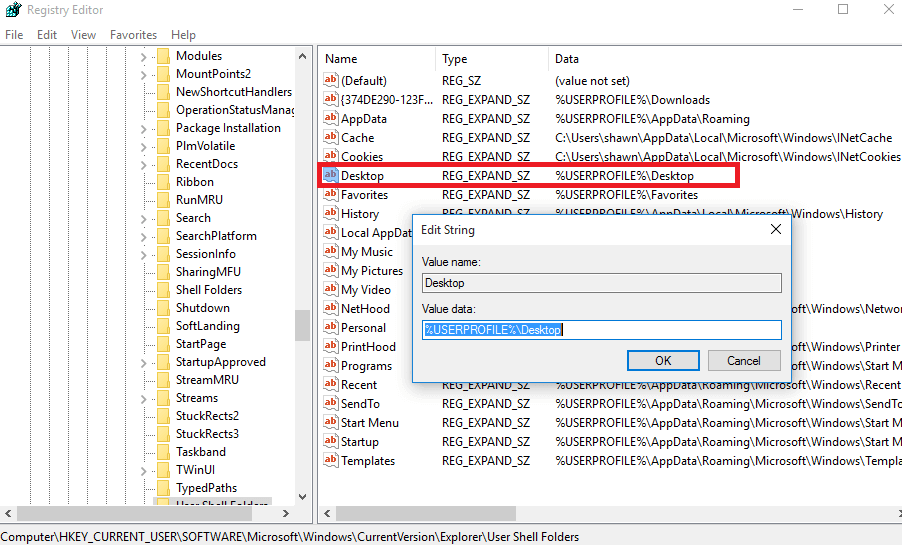Expand the Package Installation tree node

(x=143, y=128)
